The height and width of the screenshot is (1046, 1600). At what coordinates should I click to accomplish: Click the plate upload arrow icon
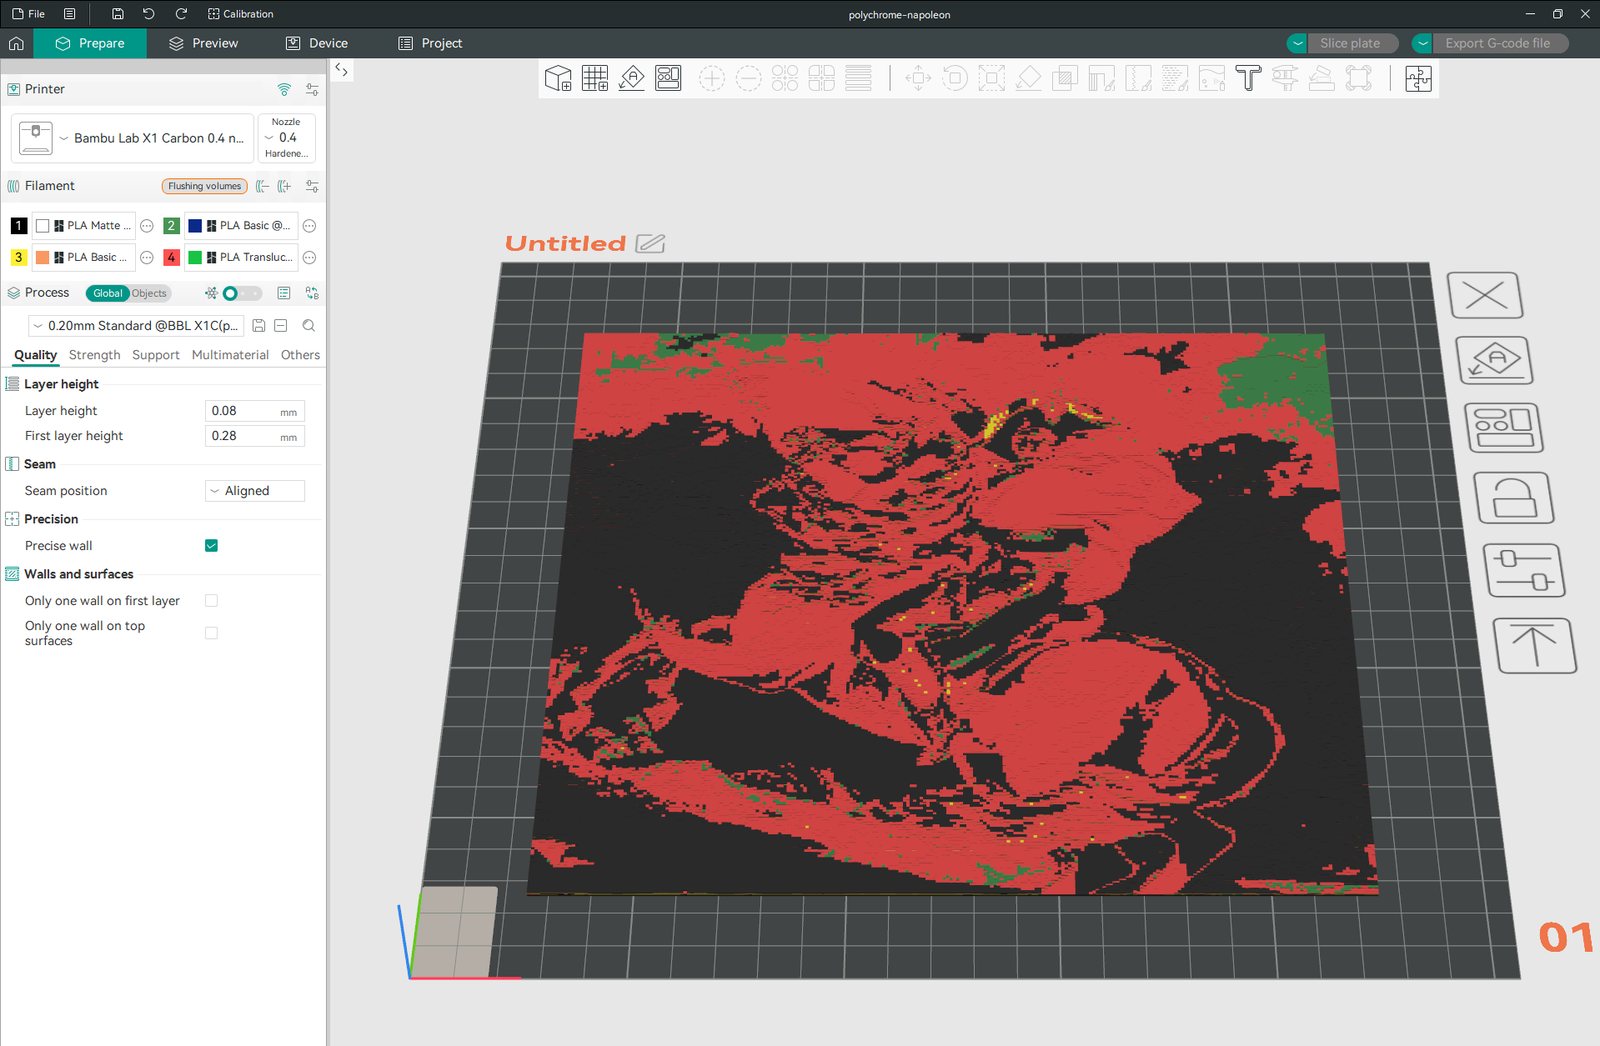coord(1535,645)
